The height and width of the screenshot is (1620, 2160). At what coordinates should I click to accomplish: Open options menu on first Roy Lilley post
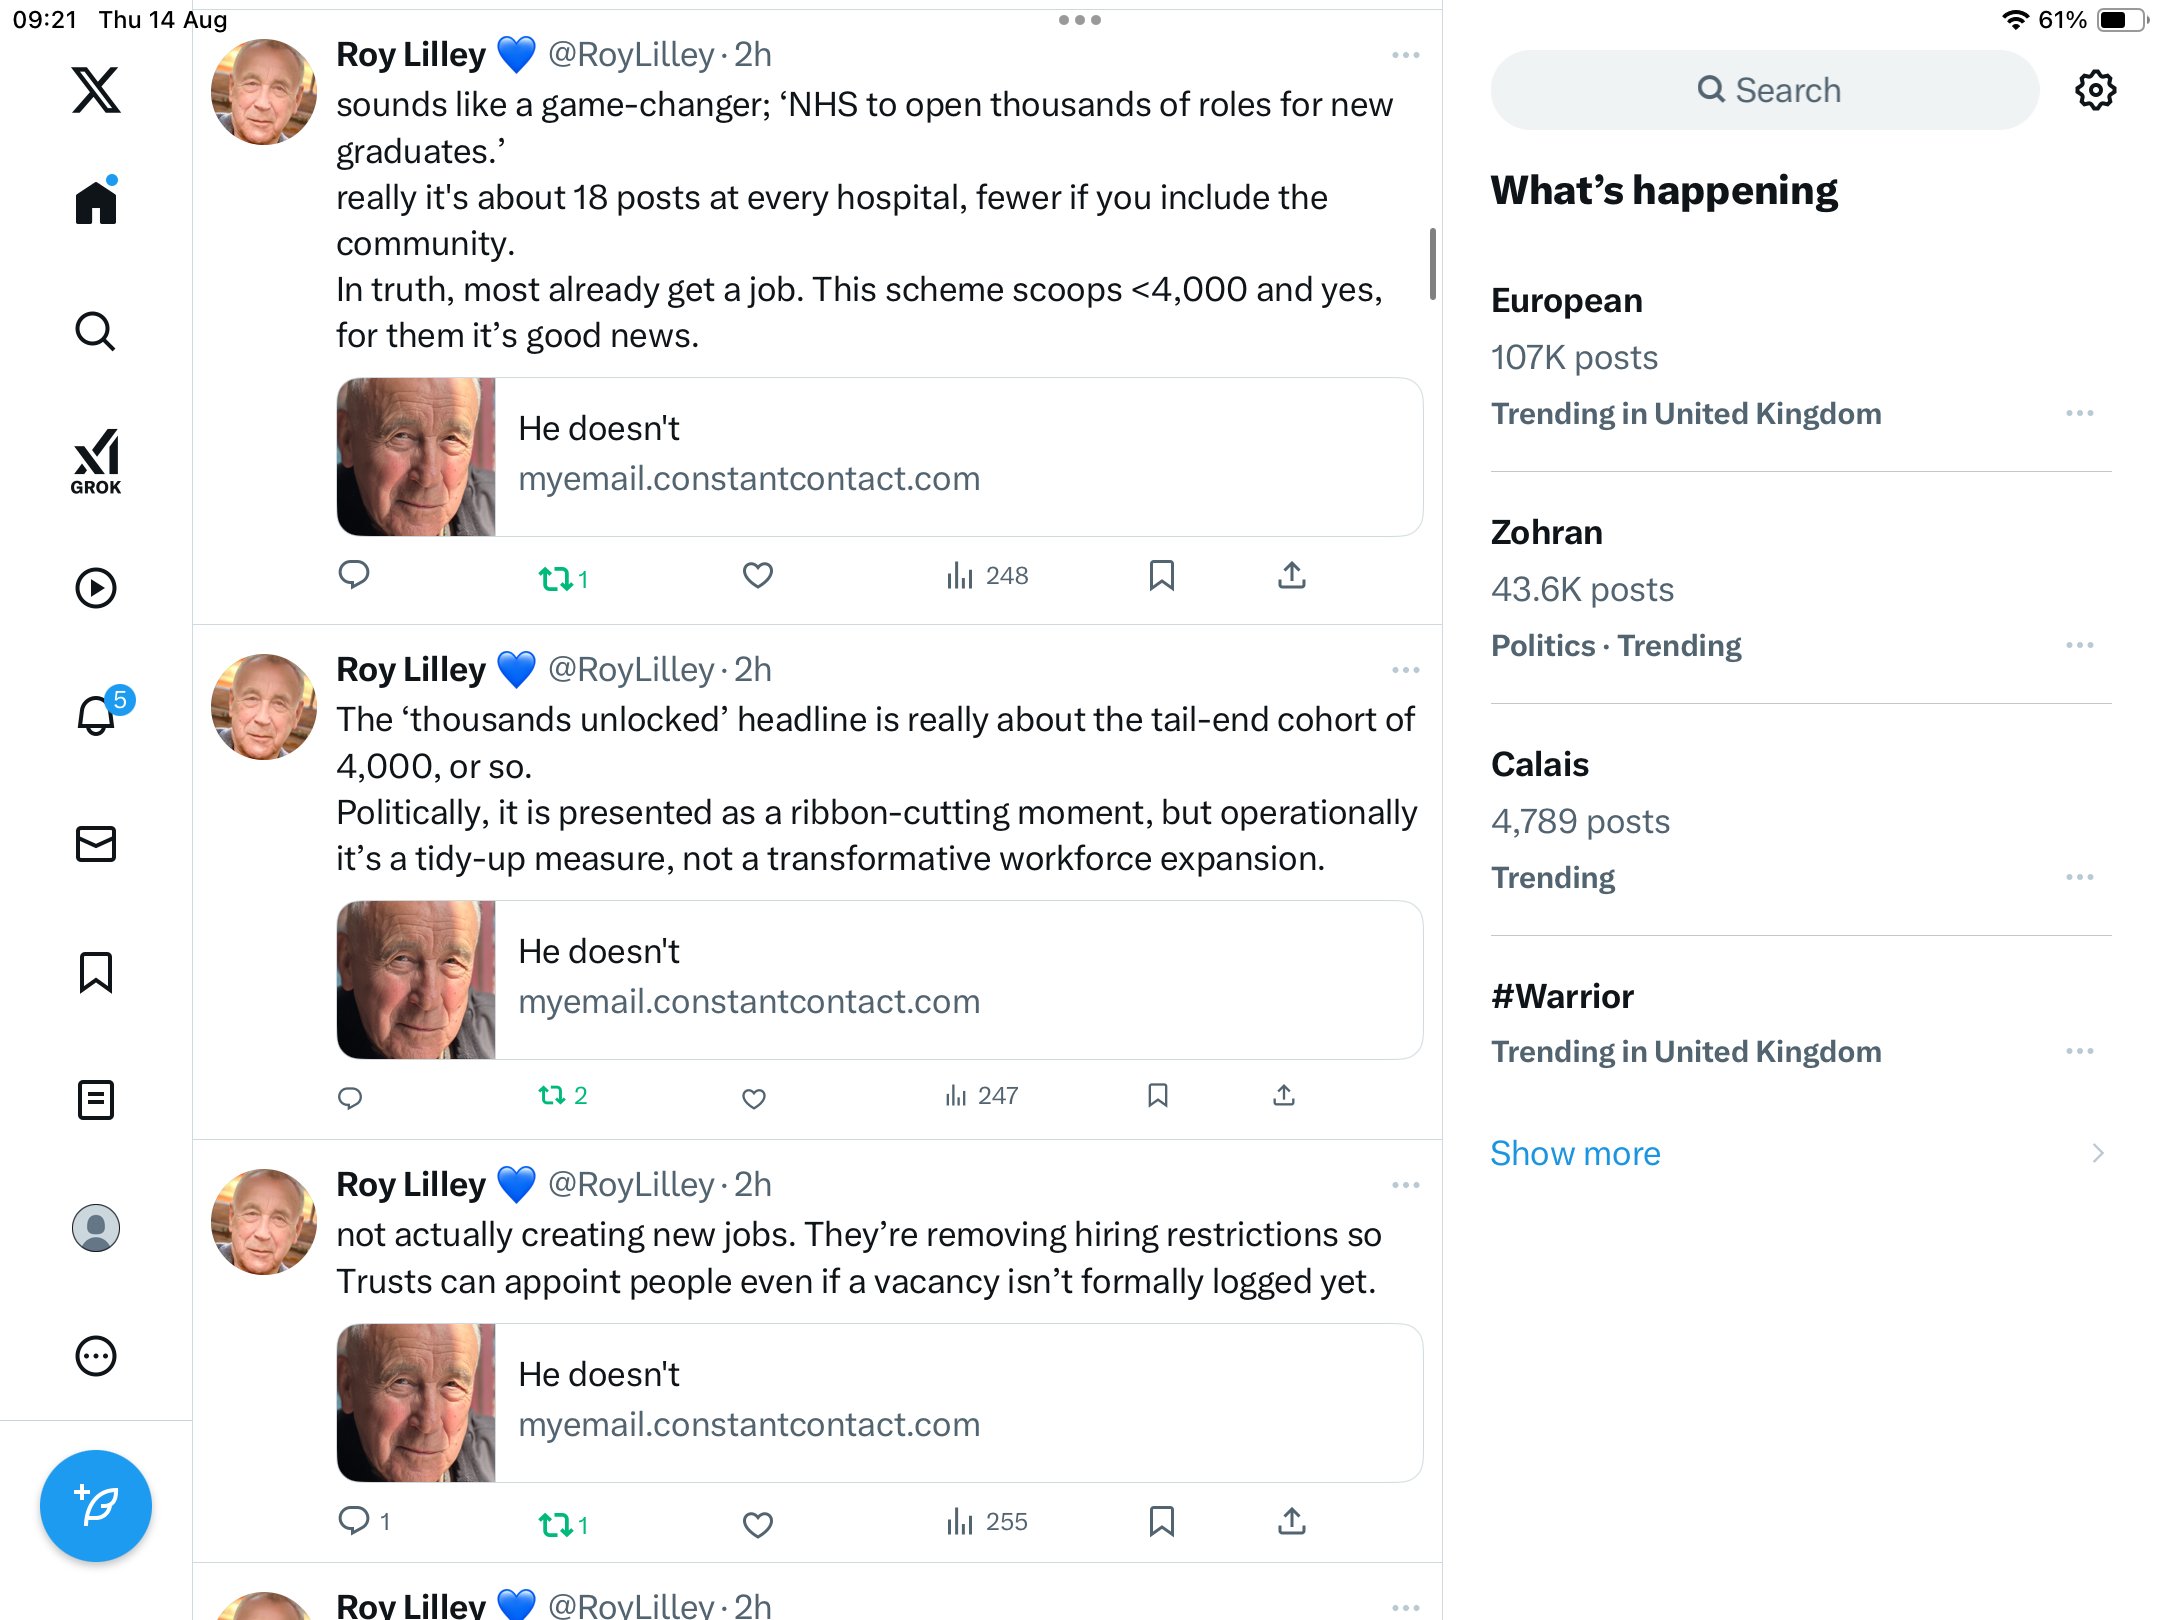tap(1405, 55)
